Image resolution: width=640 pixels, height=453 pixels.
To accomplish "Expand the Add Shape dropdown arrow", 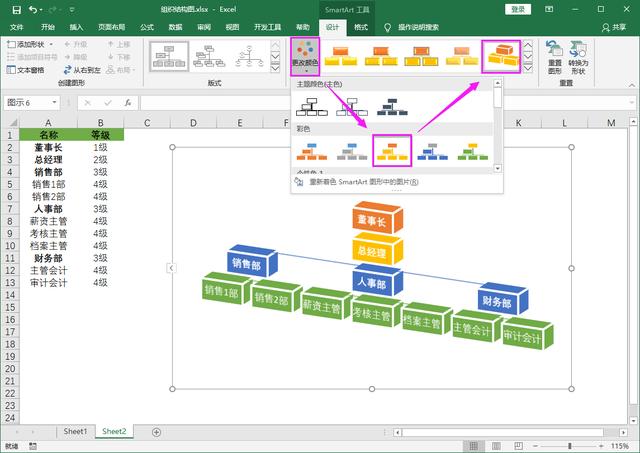I will [x=51, y=44].
